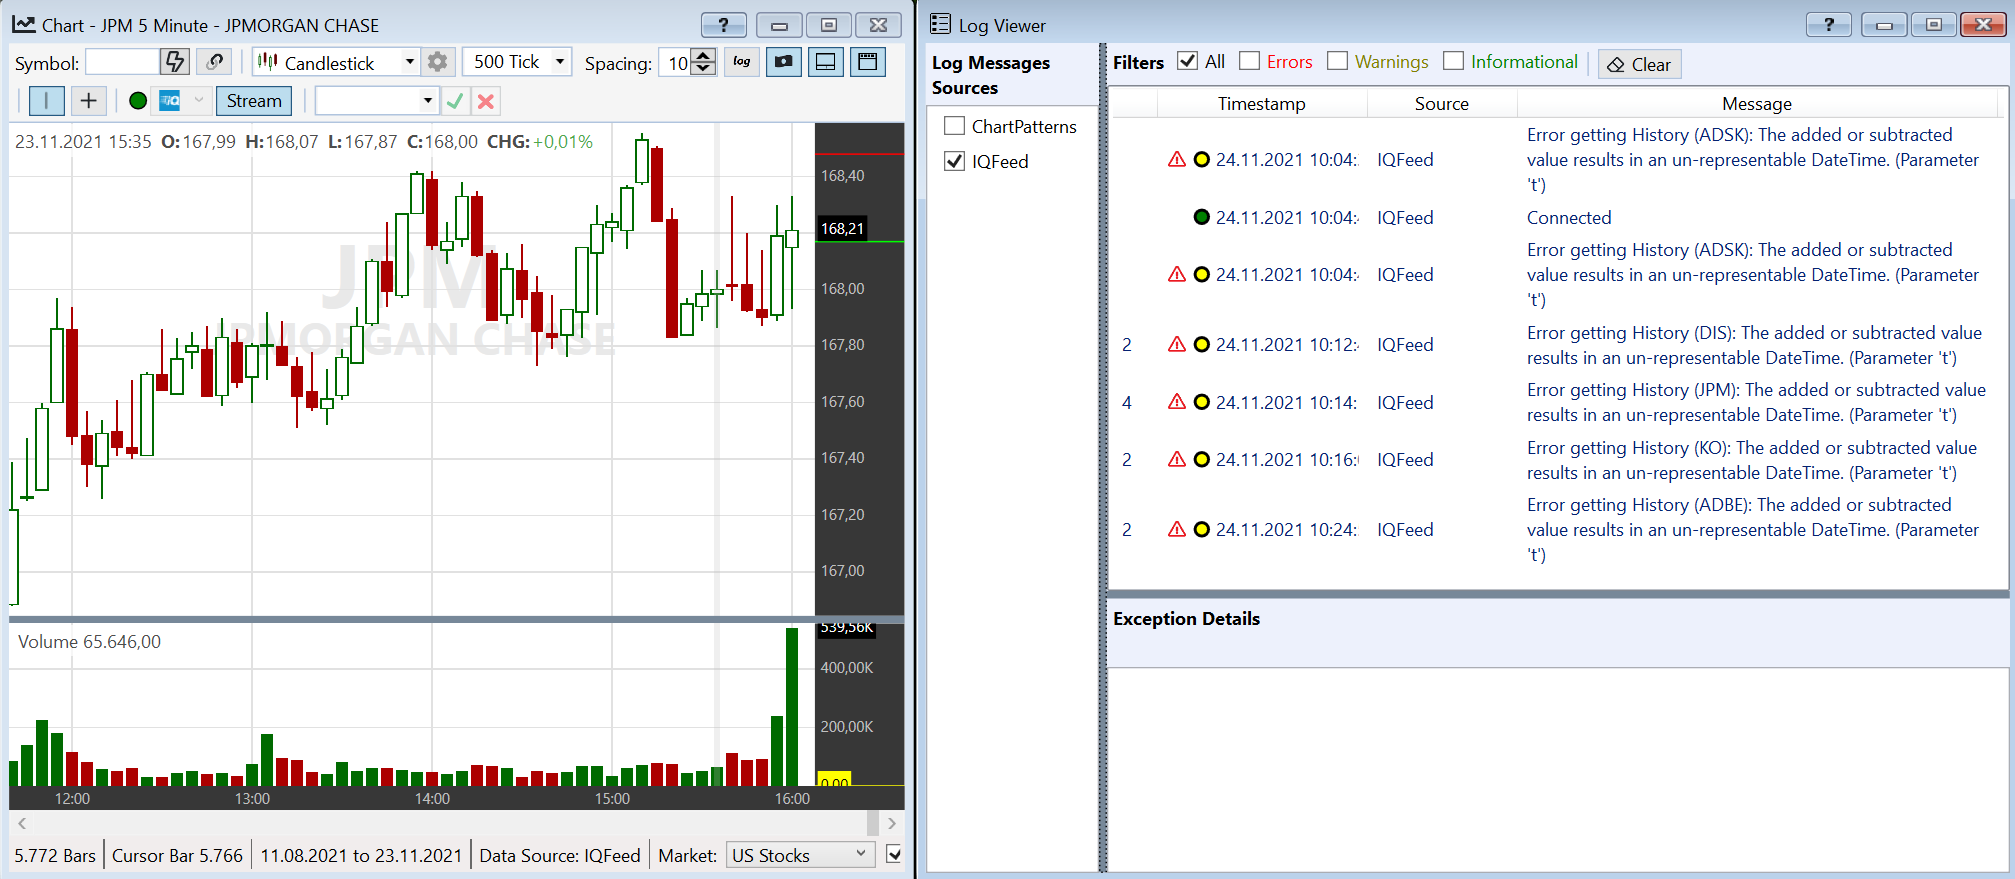The height and width of the screenshot is (879, 2015).
Task: Click the bottom-right checkbox dropdown icon in status bar
Action: pyautogui.click(x=894, y=855)
